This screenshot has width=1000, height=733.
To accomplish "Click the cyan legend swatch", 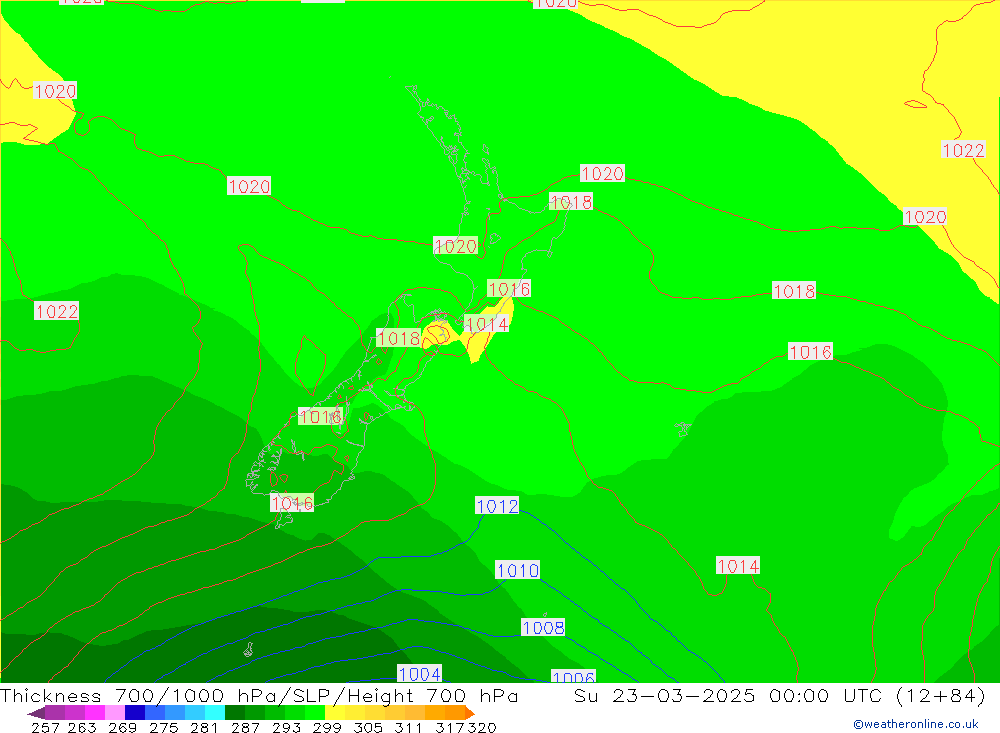I will tap(215, 713).
